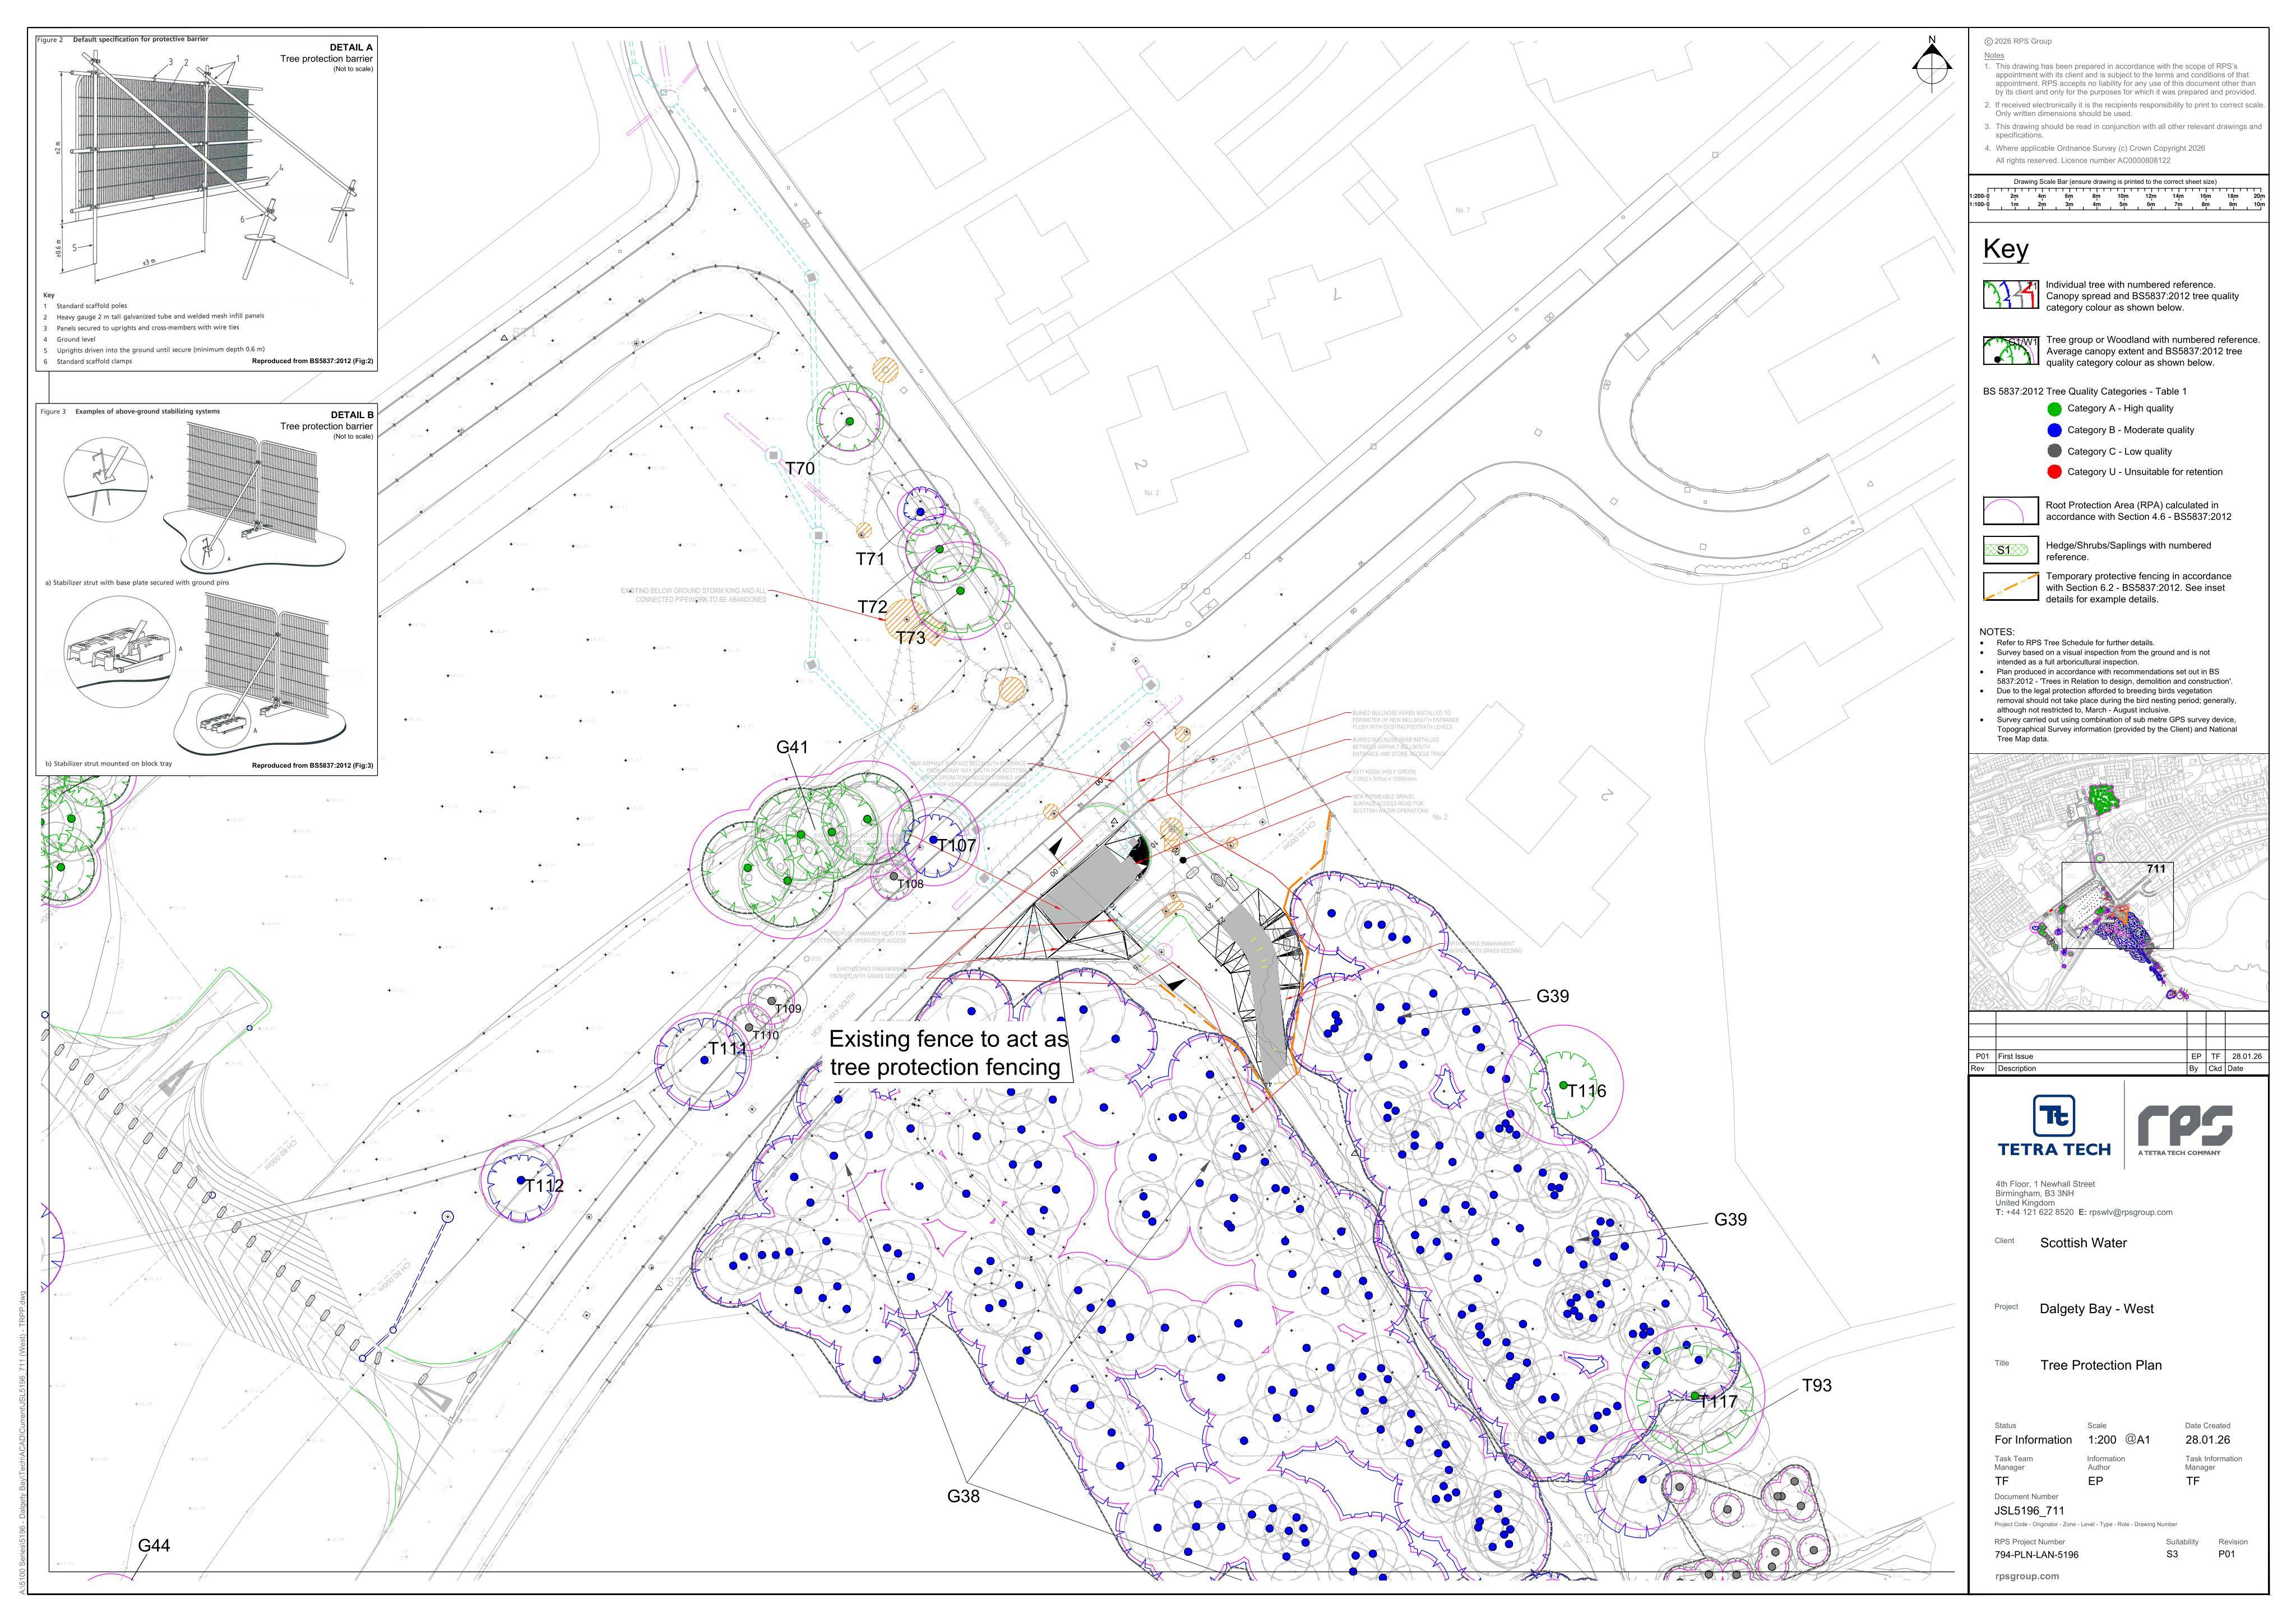Screen dimensions: 2296x1622
Task: Click the Root Protection Area key symbol
Action: tap(2010, 511)
